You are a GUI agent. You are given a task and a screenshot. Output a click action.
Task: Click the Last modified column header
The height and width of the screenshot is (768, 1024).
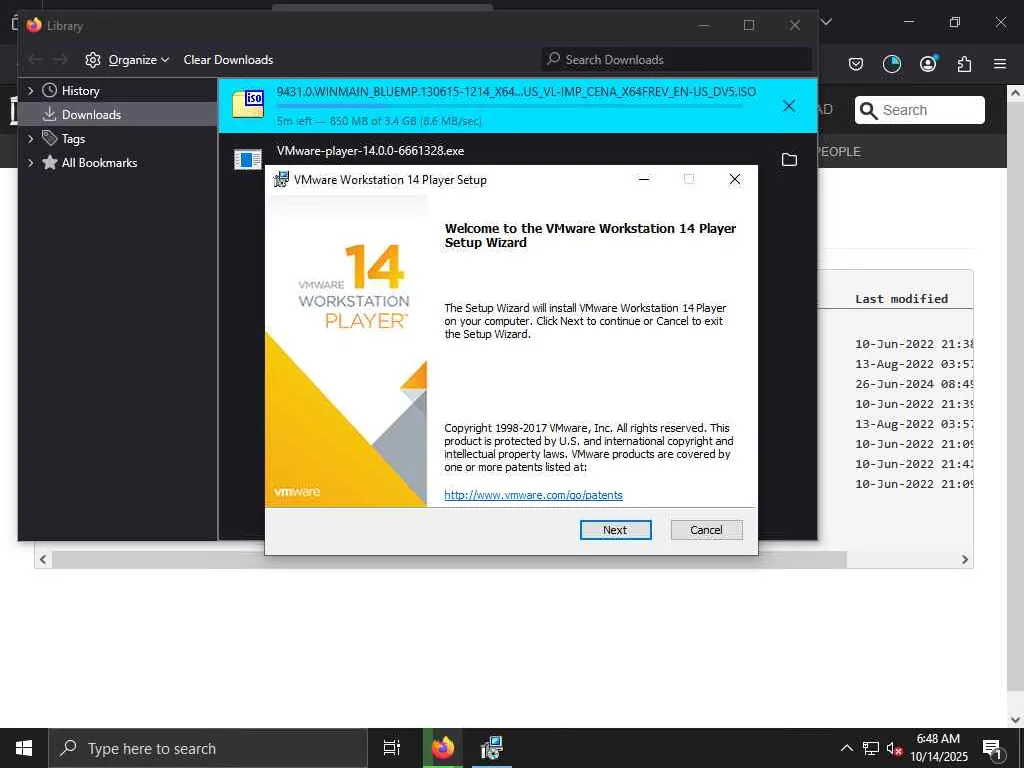(901, 298)
